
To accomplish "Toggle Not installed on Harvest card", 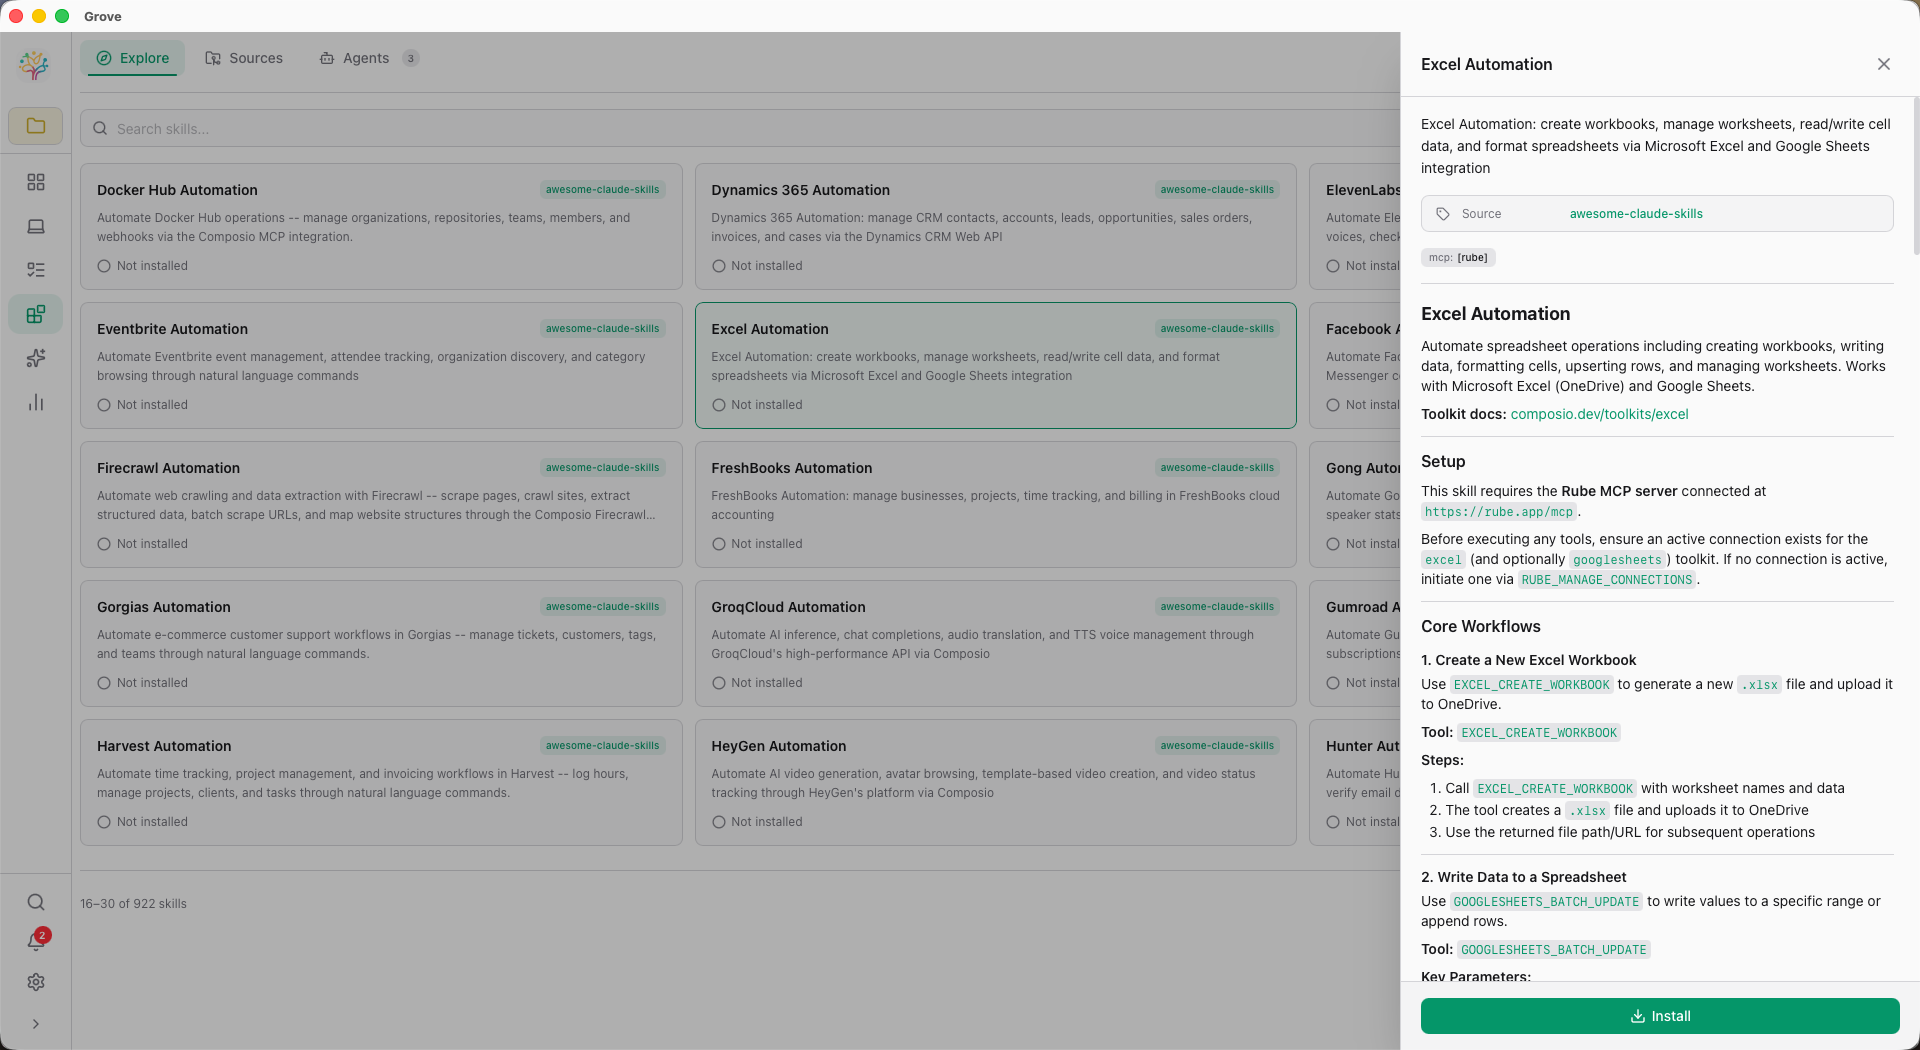I will (x=143, y=822).
